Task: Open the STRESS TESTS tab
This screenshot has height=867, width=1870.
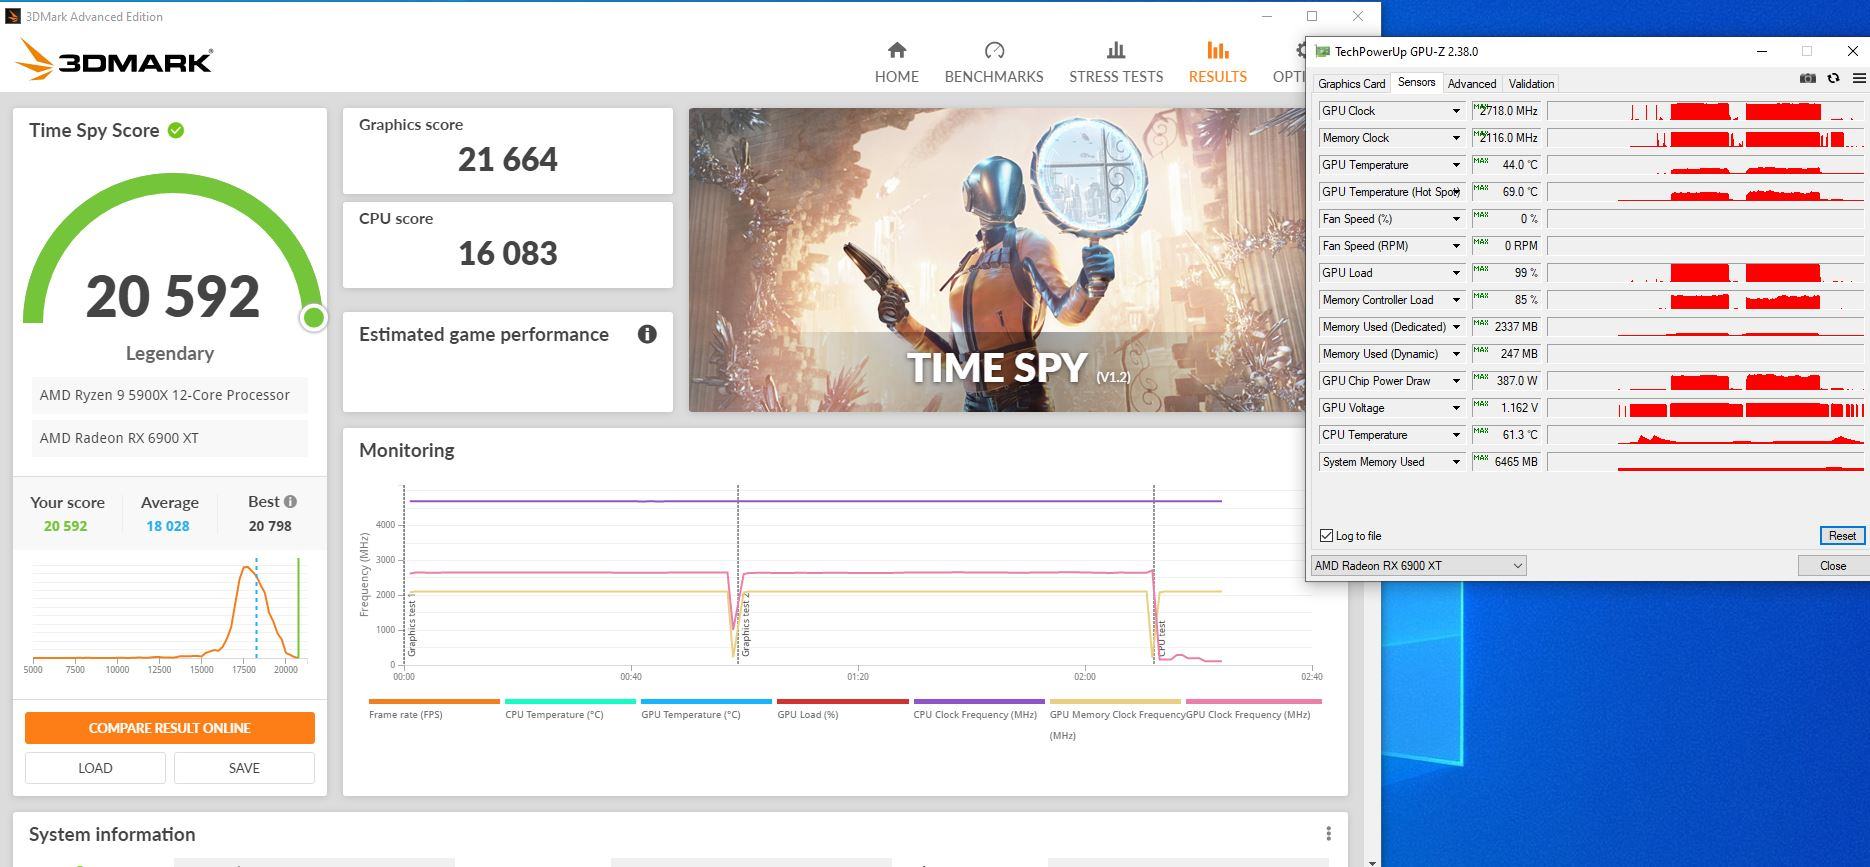Action: pos(1115,63)
